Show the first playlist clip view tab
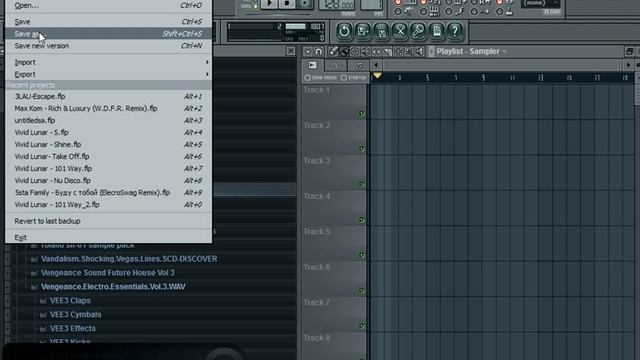 tap(313, 65)
